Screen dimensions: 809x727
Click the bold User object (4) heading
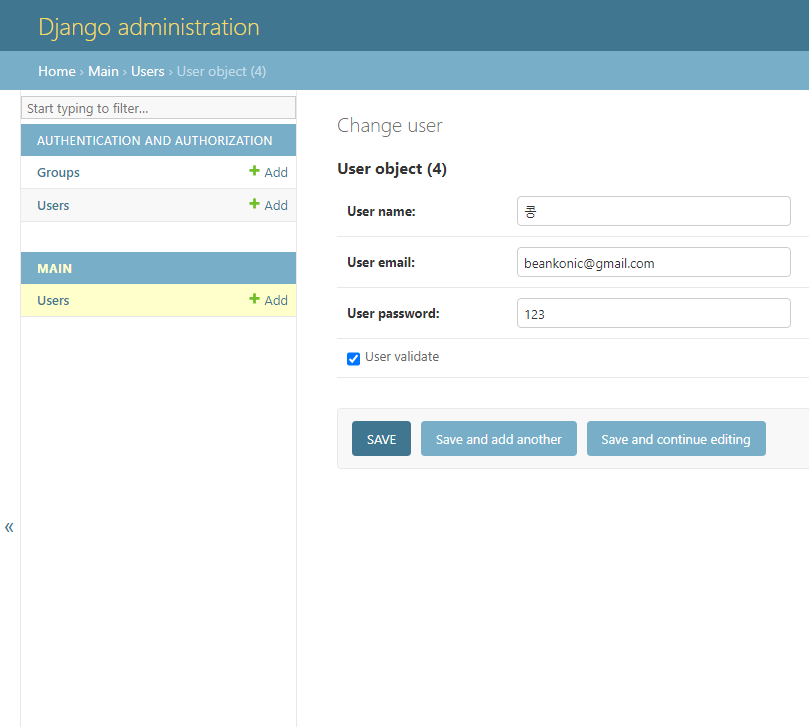click(x=392, y=169)
